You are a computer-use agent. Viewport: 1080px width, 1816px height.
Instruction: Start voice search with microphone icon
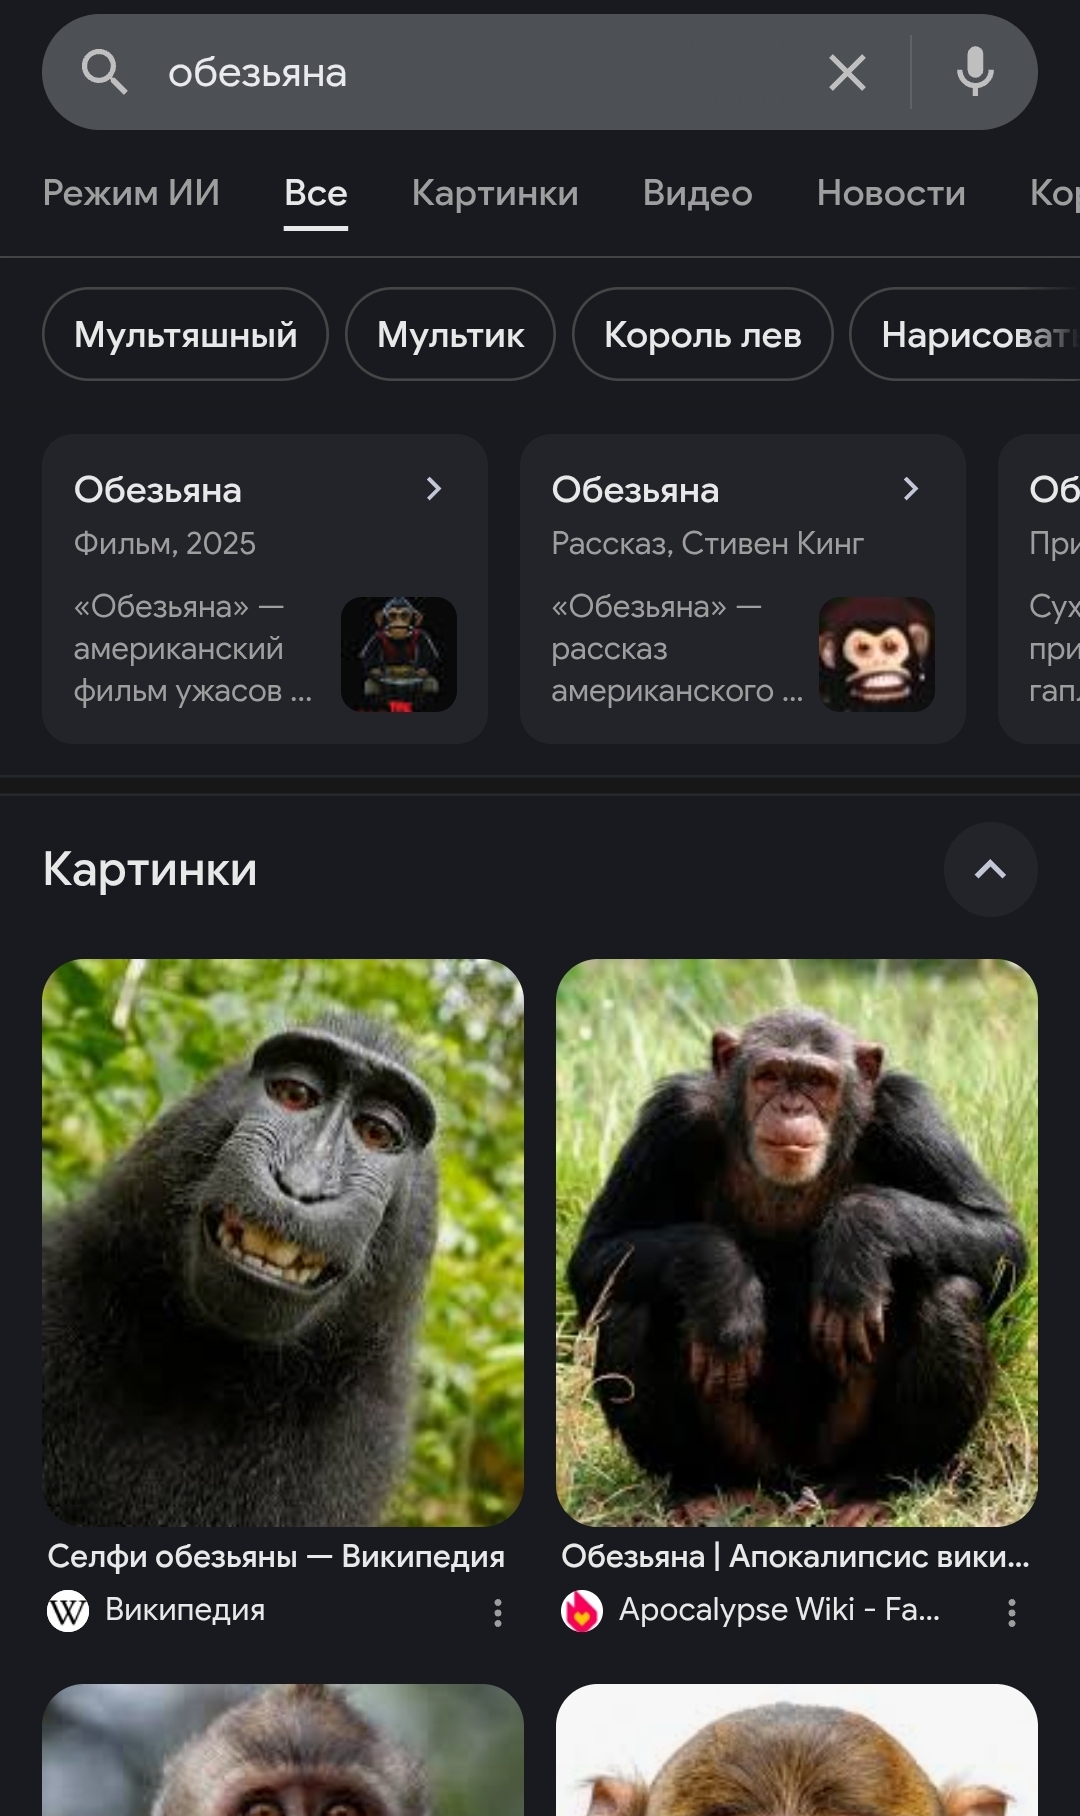pos(974,72)
